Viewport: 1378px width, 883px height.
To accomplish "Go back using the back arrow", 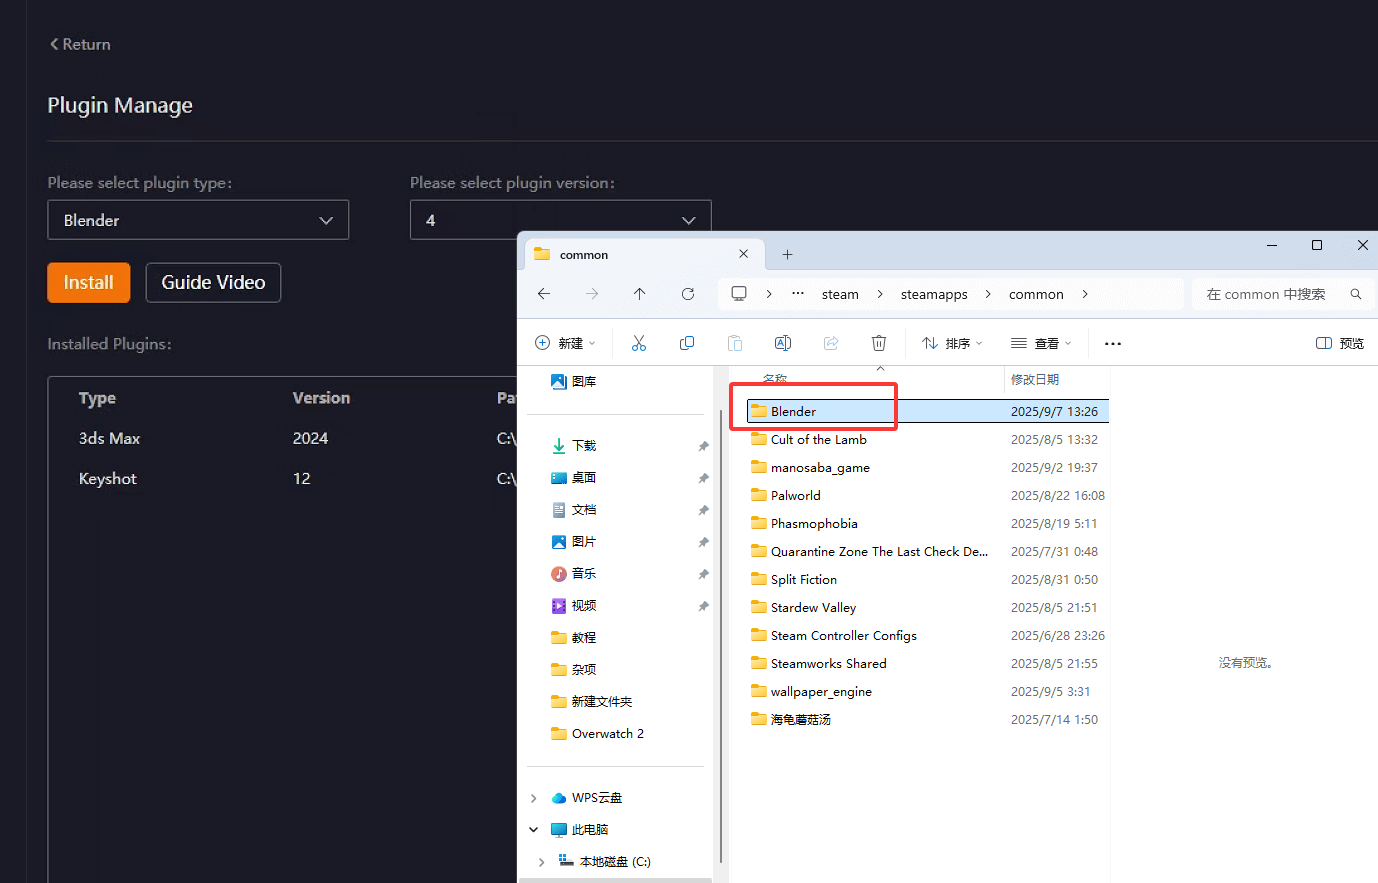I will point(544,293).
